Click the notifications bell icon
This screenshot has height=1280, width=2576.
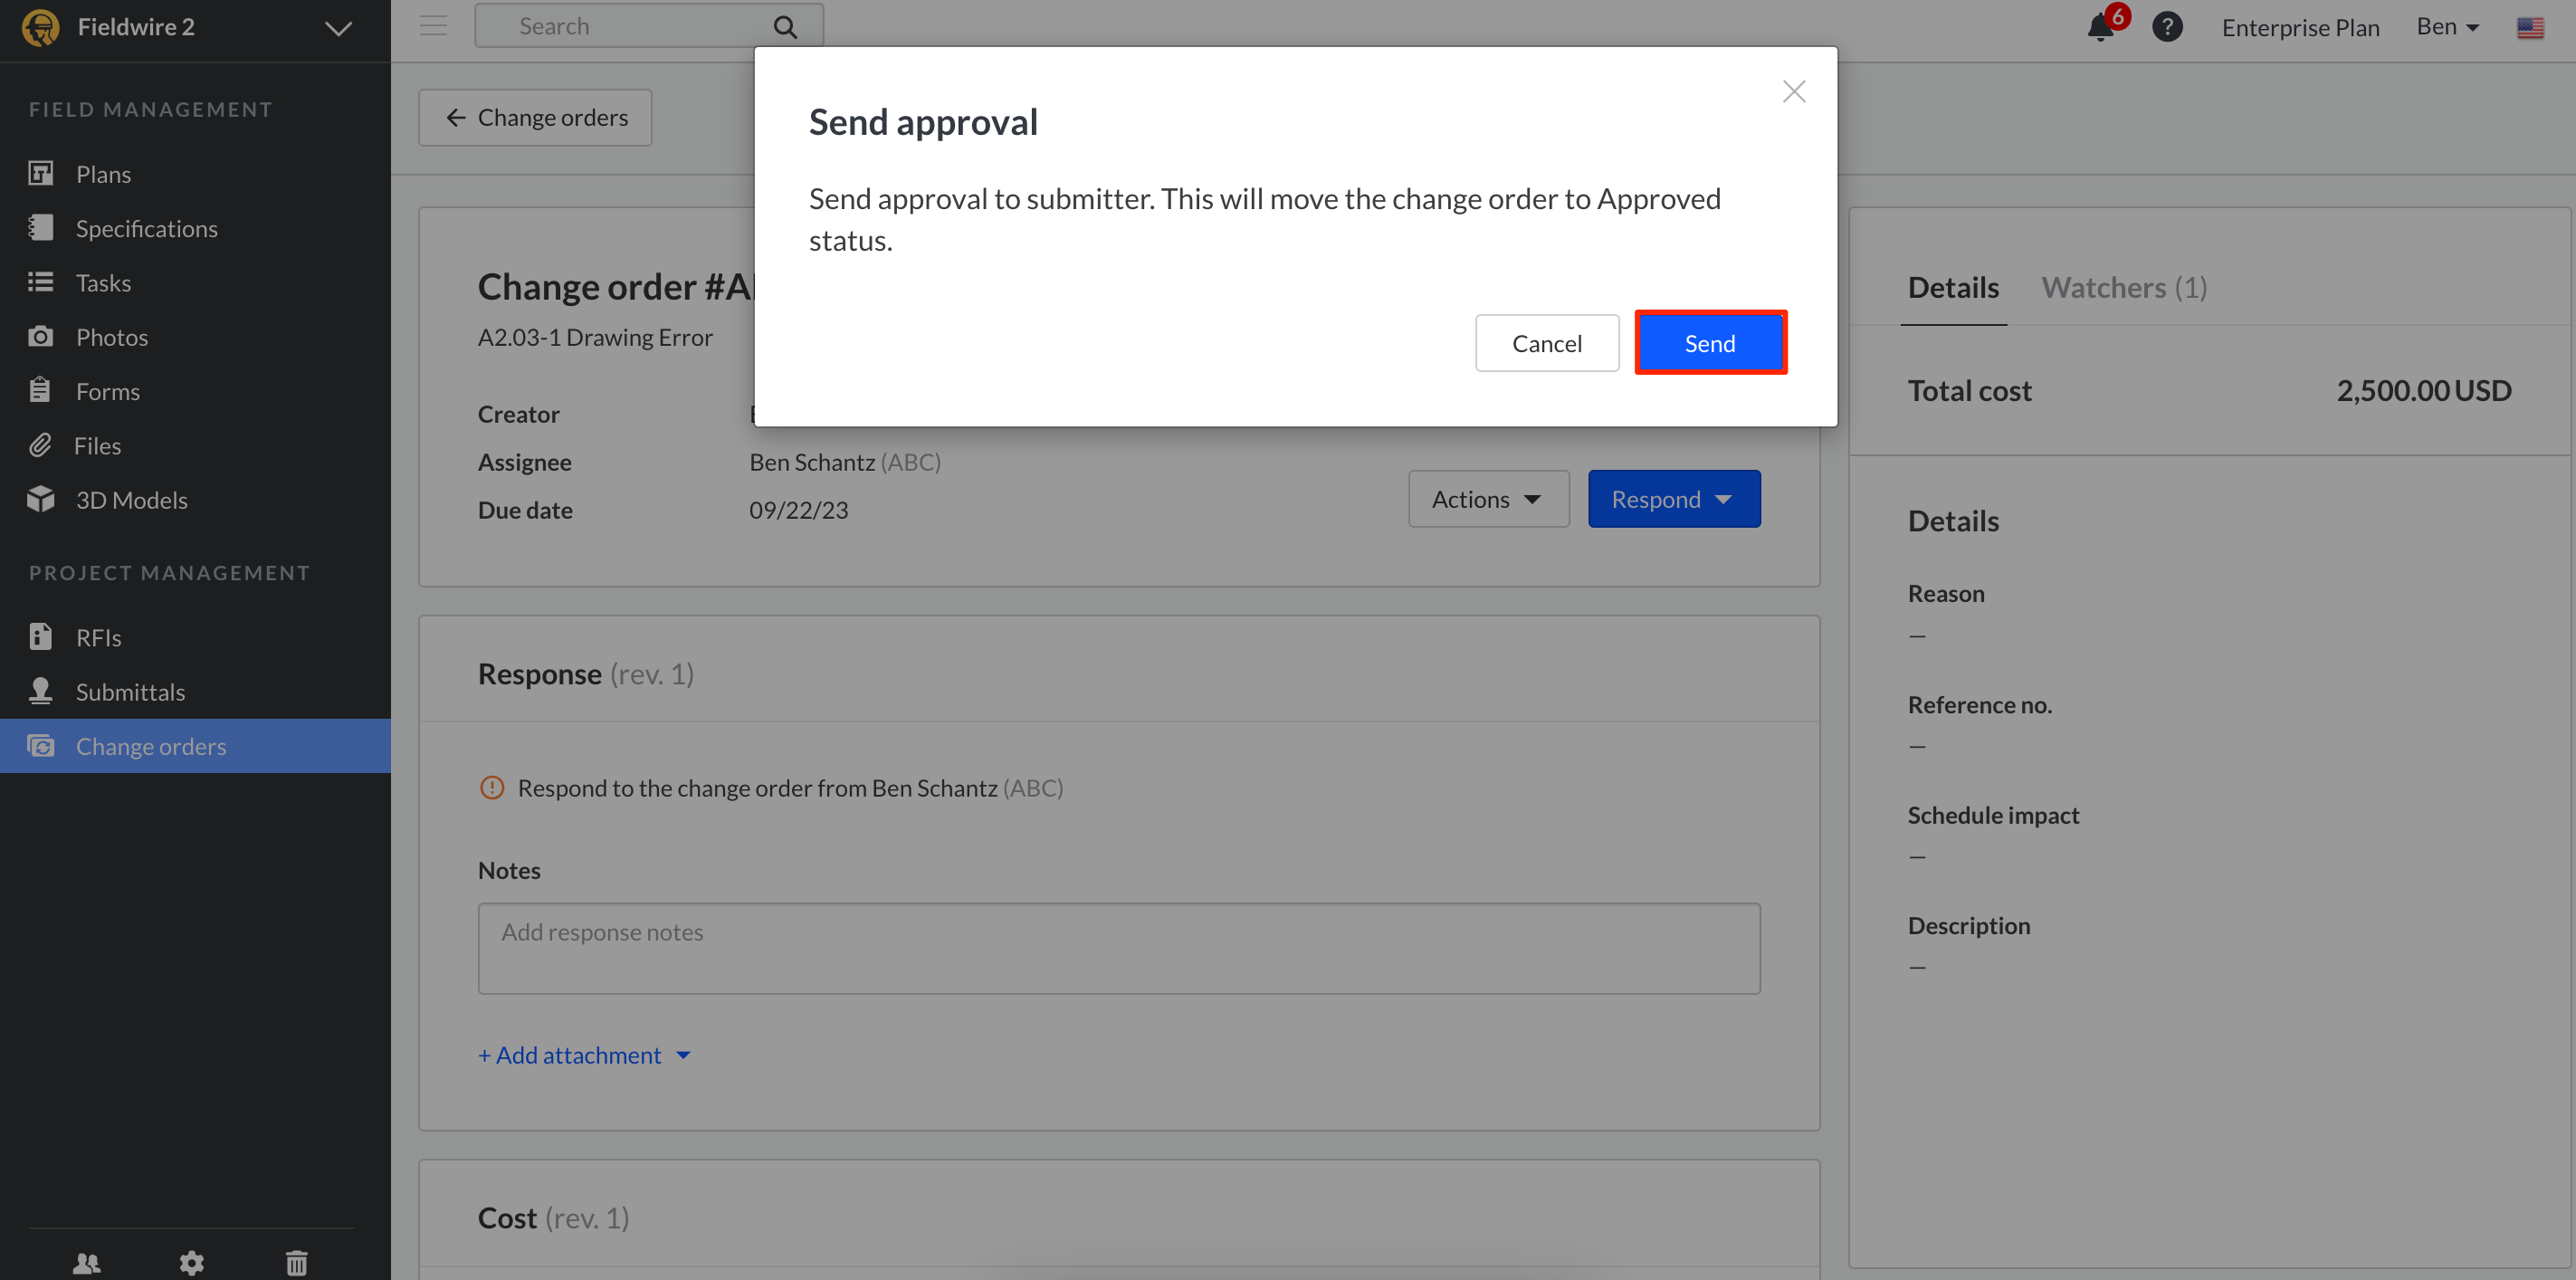pyautogui.click(x=2100, y=27)
